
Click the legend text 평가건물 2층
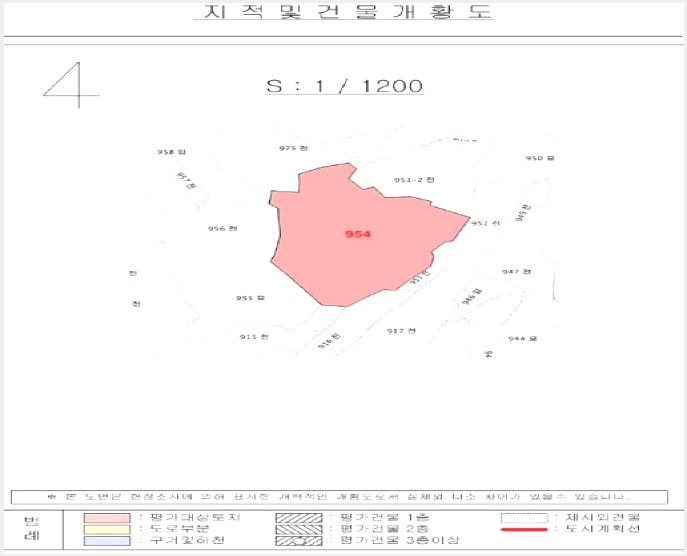click(384, 529)
